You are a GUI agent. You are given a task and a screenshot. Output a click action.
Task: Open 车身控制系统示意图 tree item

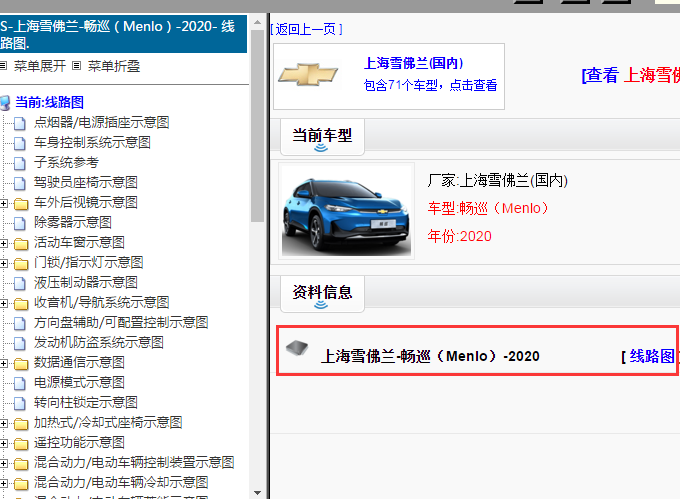coord(92,143)
